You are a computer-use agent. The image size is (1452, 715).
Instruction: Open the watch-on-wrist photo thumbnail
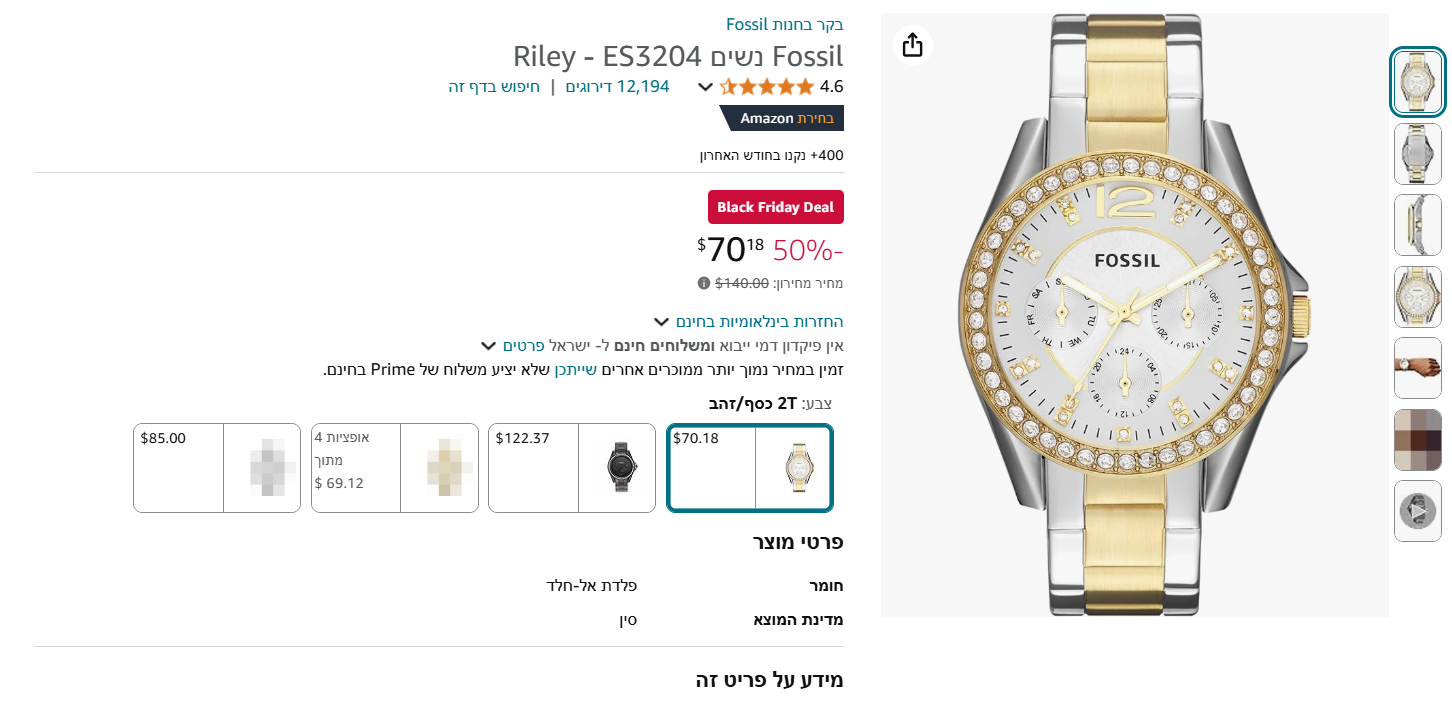pyautogui.click(x=1417, y=368)
